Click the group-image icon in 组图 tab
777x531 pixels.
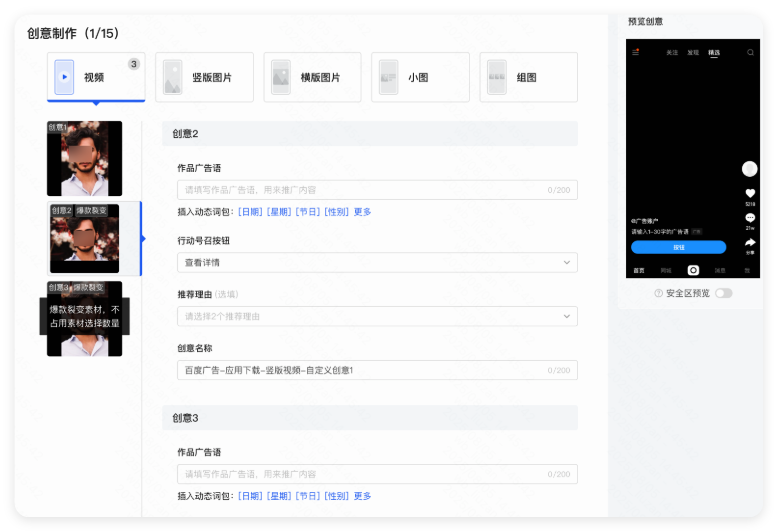497,77
